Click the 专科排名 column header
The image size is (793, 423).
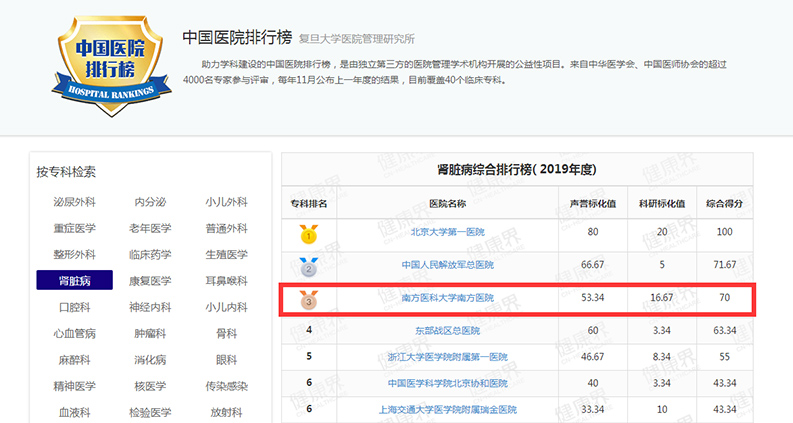point(309,203)
